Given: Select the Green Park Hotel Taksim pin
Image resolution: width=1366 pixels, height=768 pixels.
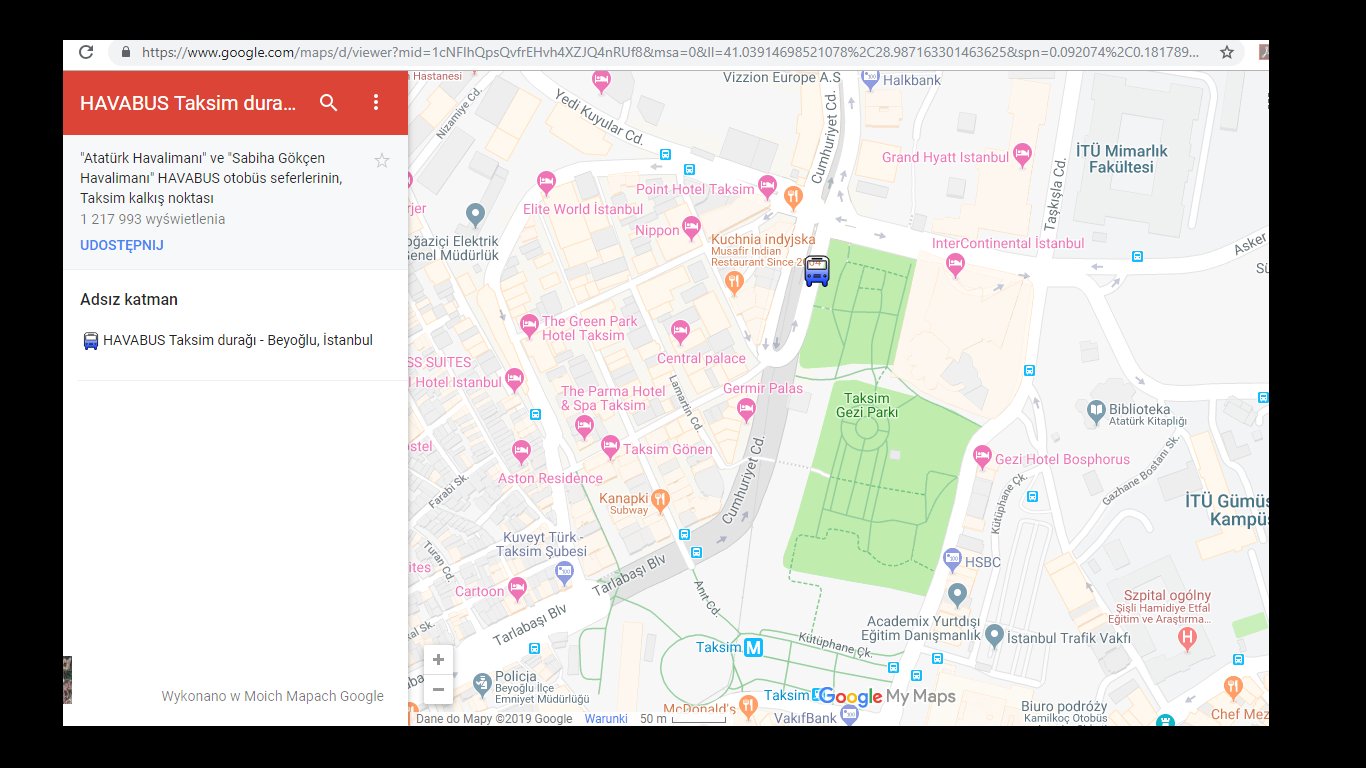Looking at the screenshot, I should coord(530,325).
